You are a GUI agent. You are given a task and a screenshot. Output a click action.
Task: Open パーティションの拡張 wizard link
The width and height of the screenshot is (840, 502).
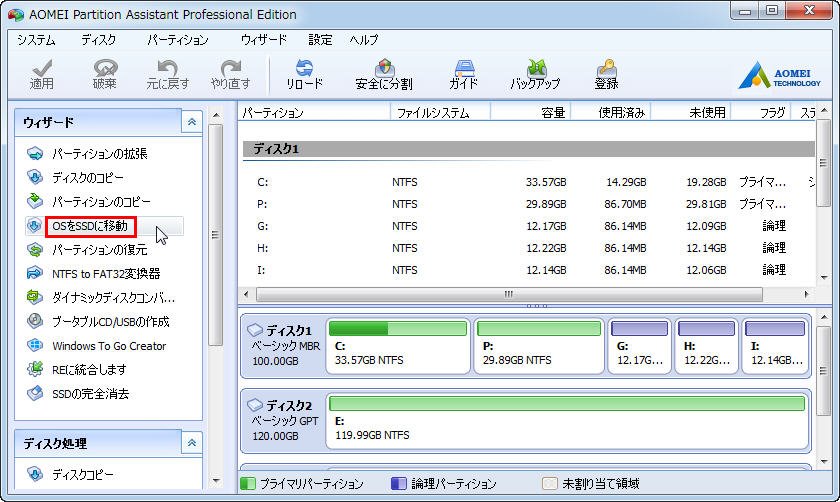100,154
